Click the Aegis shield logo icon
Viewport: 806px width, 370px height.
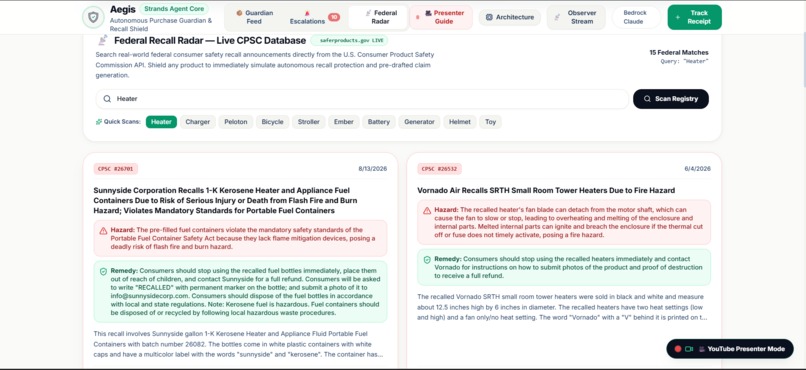93,17
